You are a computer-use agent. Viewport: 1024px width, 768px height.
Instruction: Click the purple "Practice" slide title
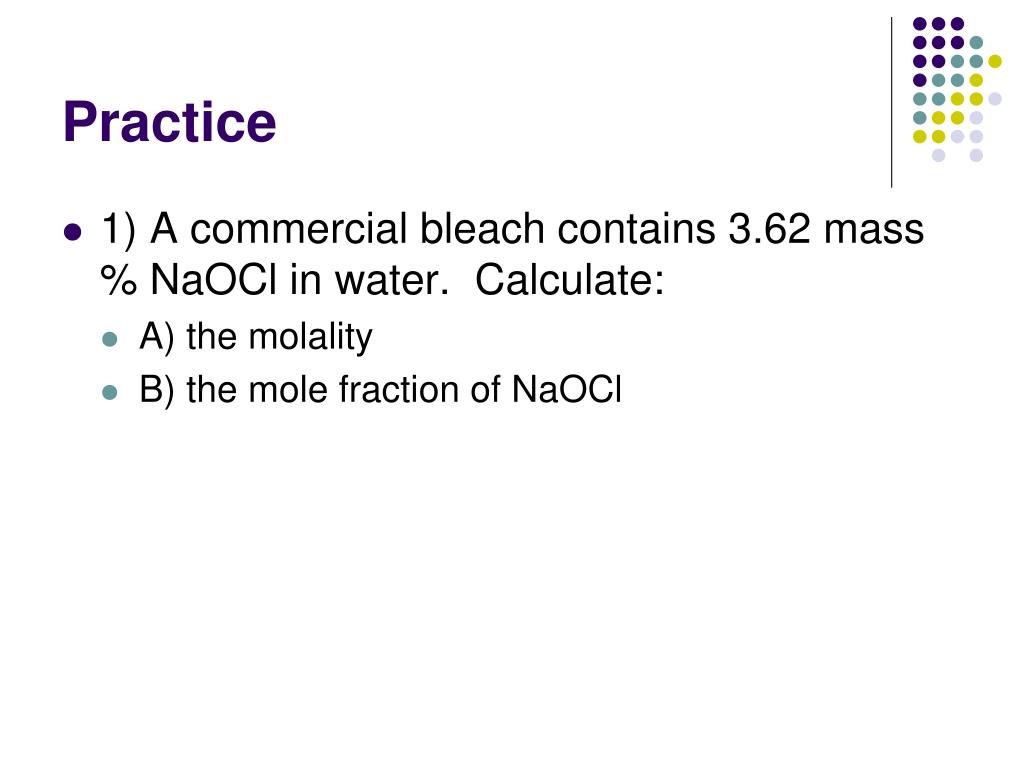click(x=170, y=122)
